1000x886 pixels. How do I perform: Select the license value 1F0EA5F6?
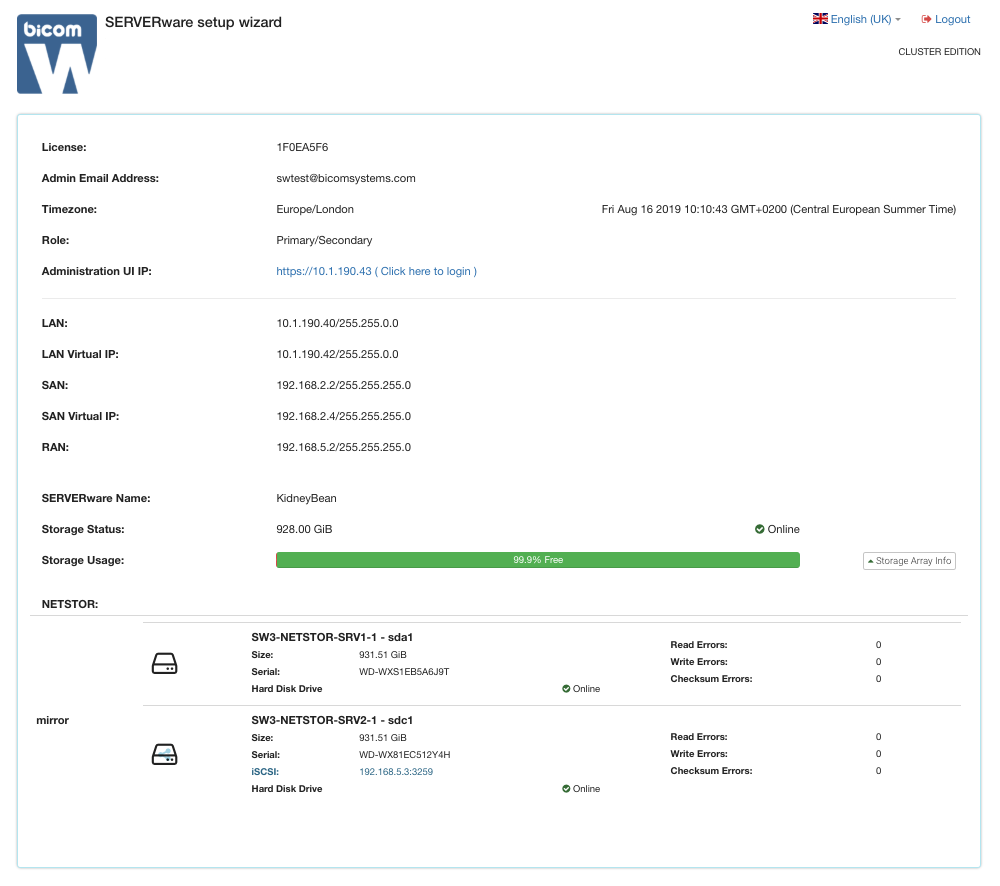click(x=302, y=147)
